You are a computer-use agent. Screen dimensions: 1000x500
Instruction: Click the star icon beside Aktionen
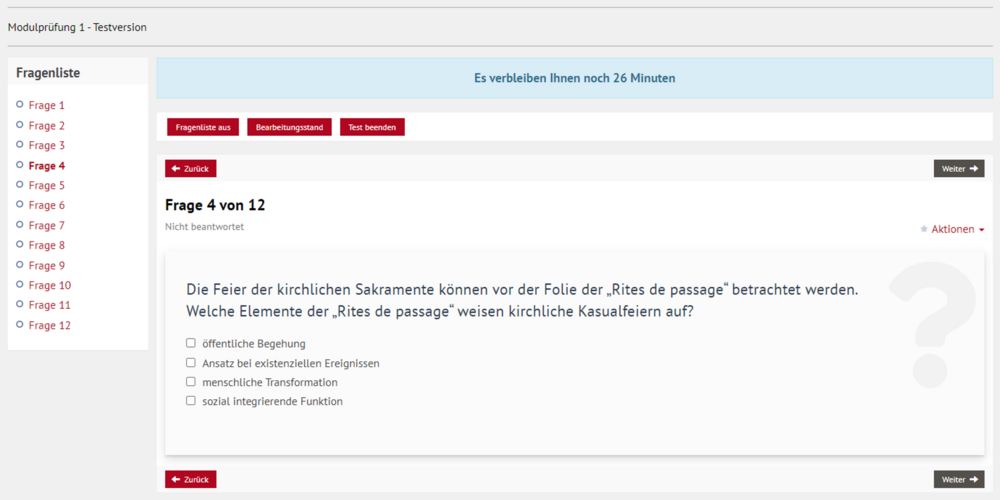[x=923, y=229]
